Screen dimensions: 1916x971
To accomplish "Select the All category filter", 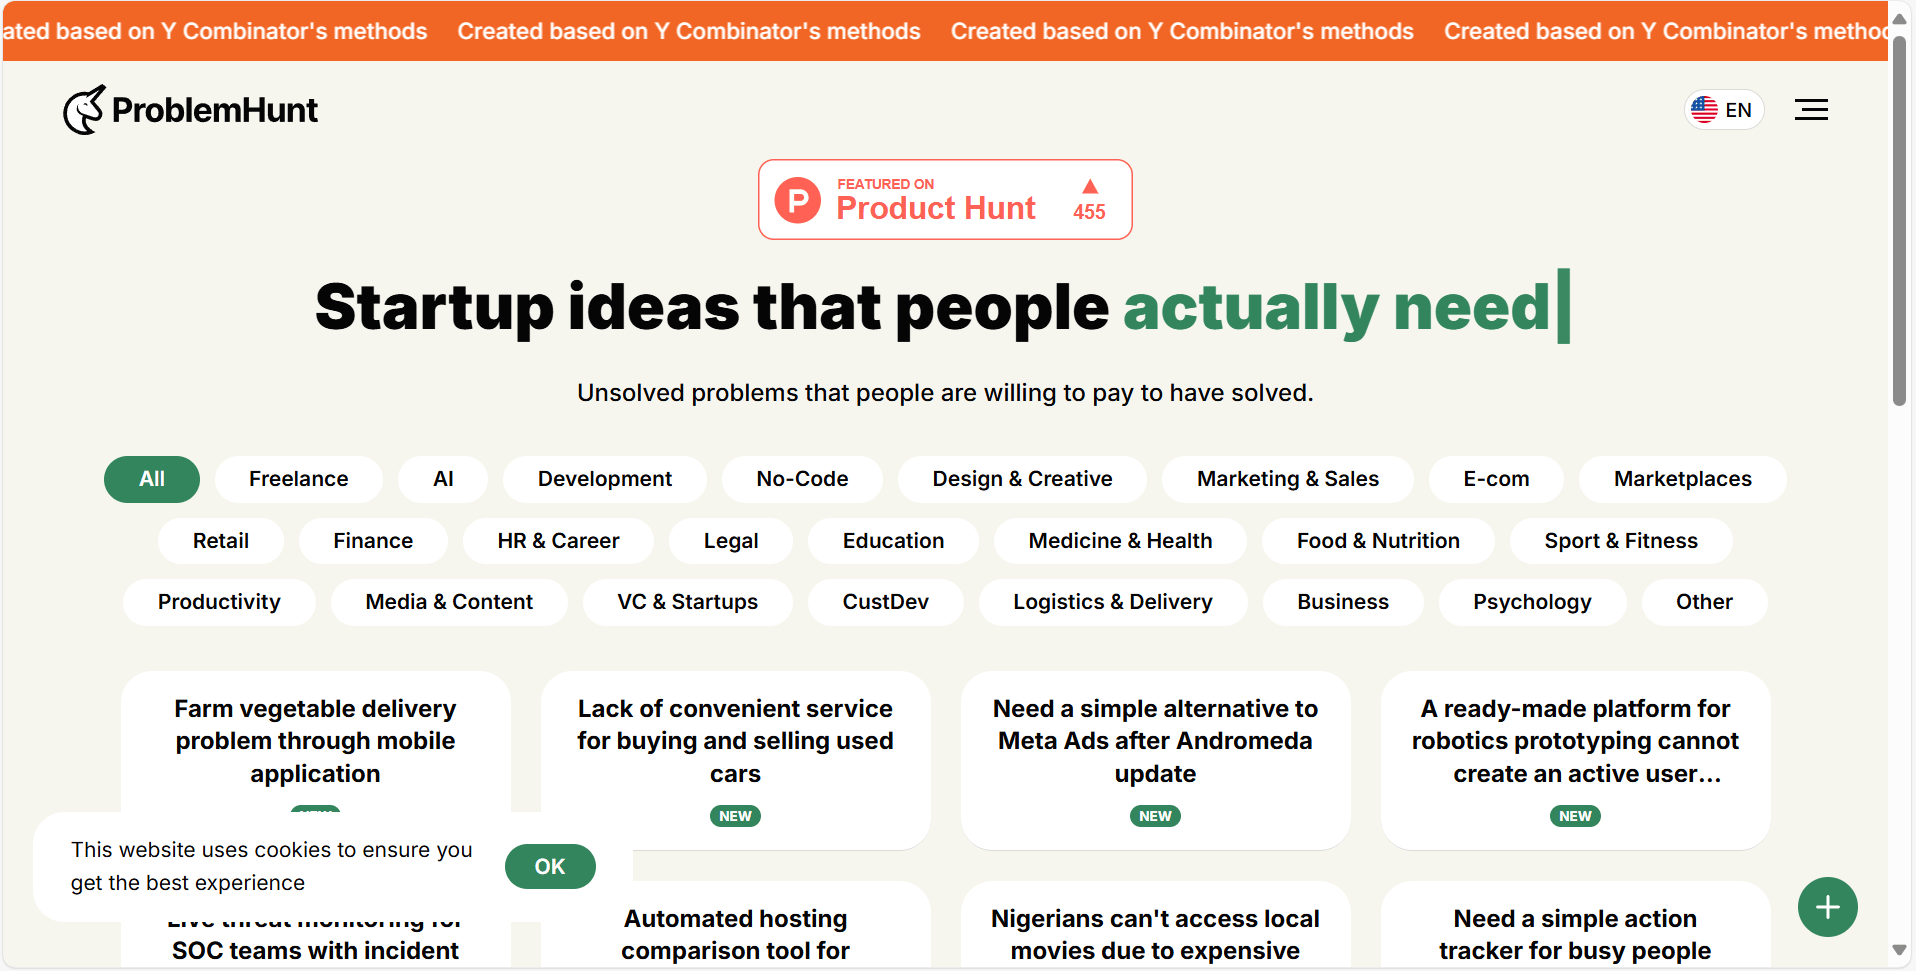I will (x=152, y=479).
